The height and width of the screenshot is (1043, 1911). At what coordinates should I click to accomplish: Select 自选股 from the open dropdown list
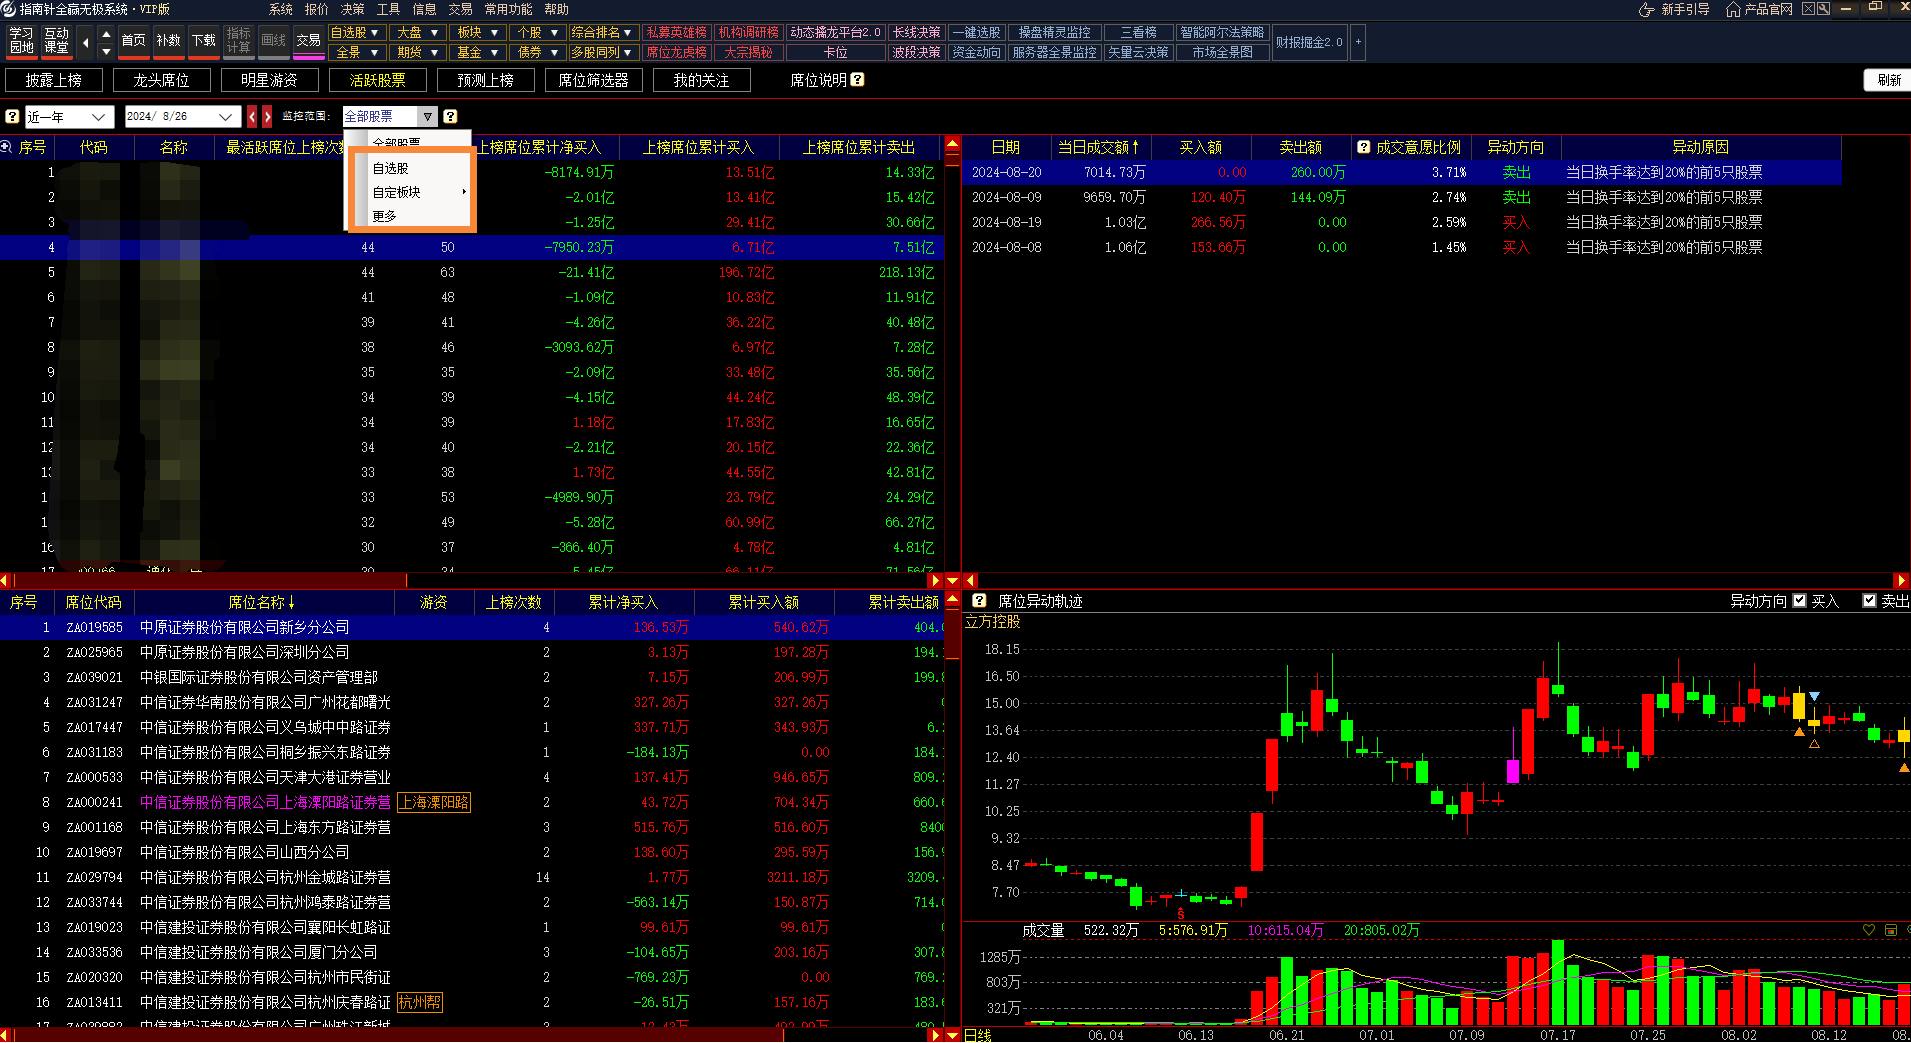(x=391, y=168)
